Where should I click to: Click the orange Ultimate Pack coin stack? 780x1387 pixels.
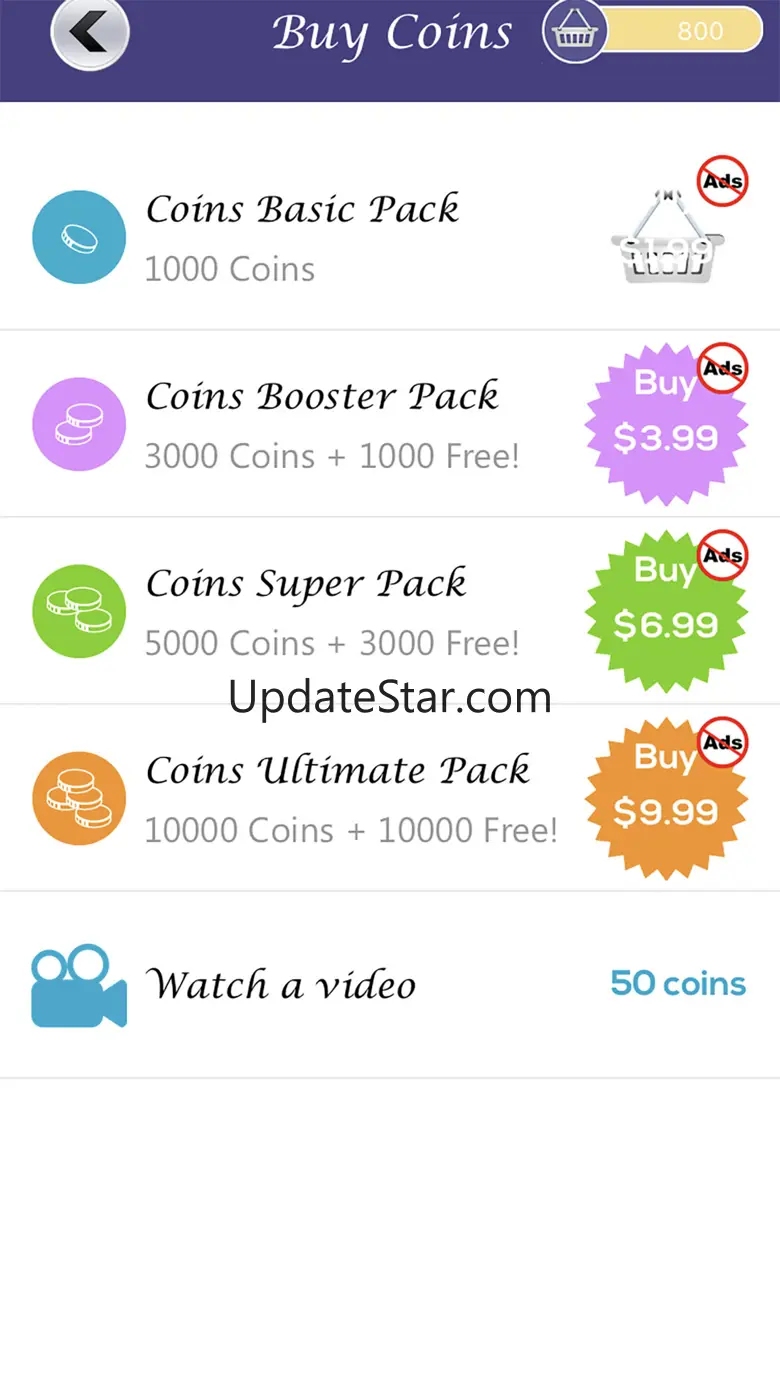79,798
